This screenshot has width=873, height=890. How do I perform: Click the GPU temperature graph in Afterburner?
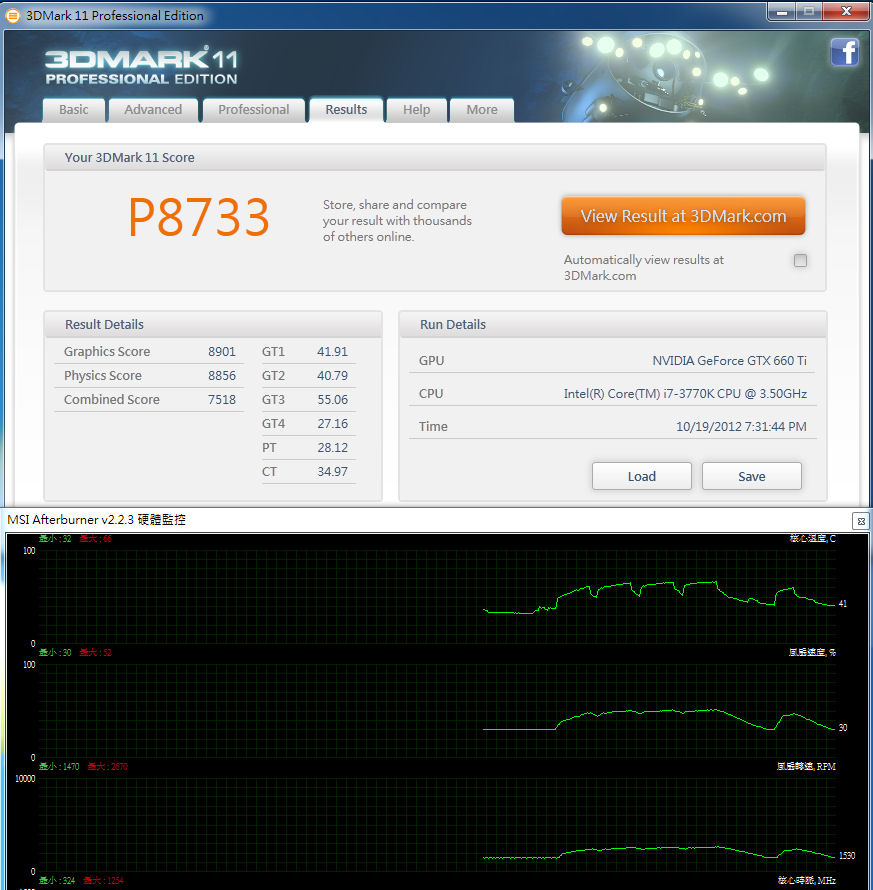(437, 597)
